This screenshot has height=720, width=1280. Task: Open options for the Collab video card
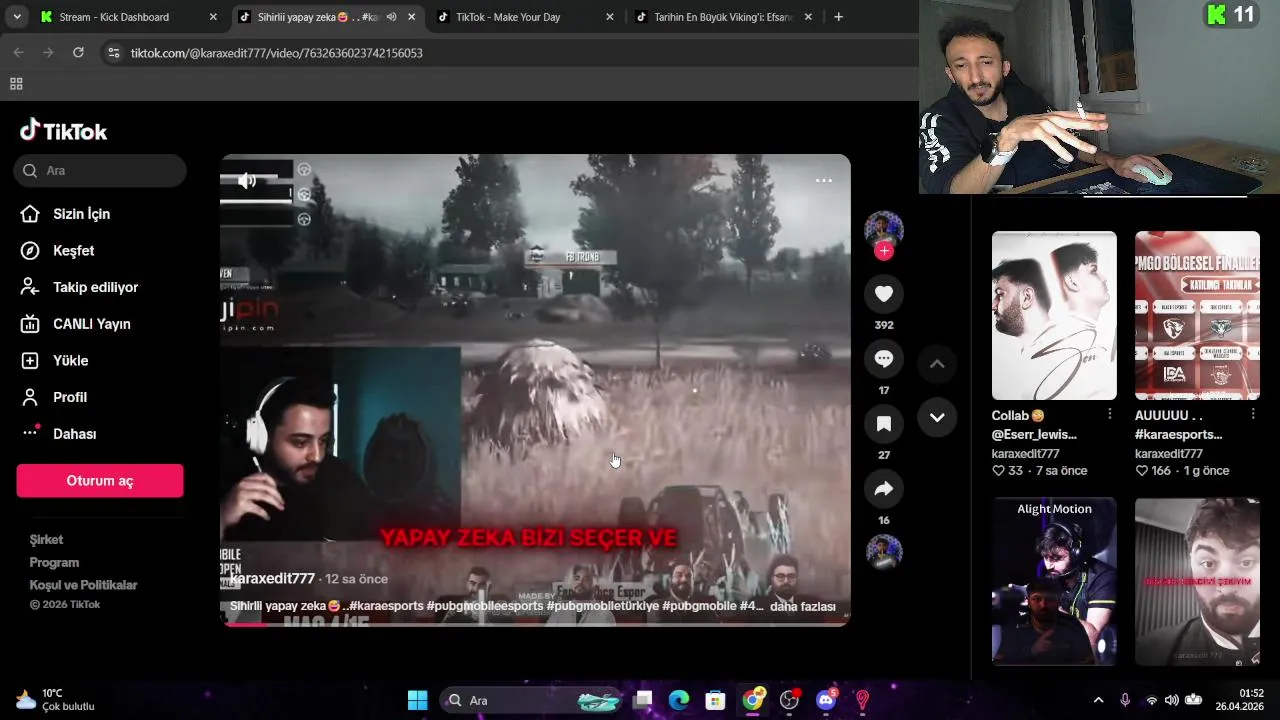1109,414
